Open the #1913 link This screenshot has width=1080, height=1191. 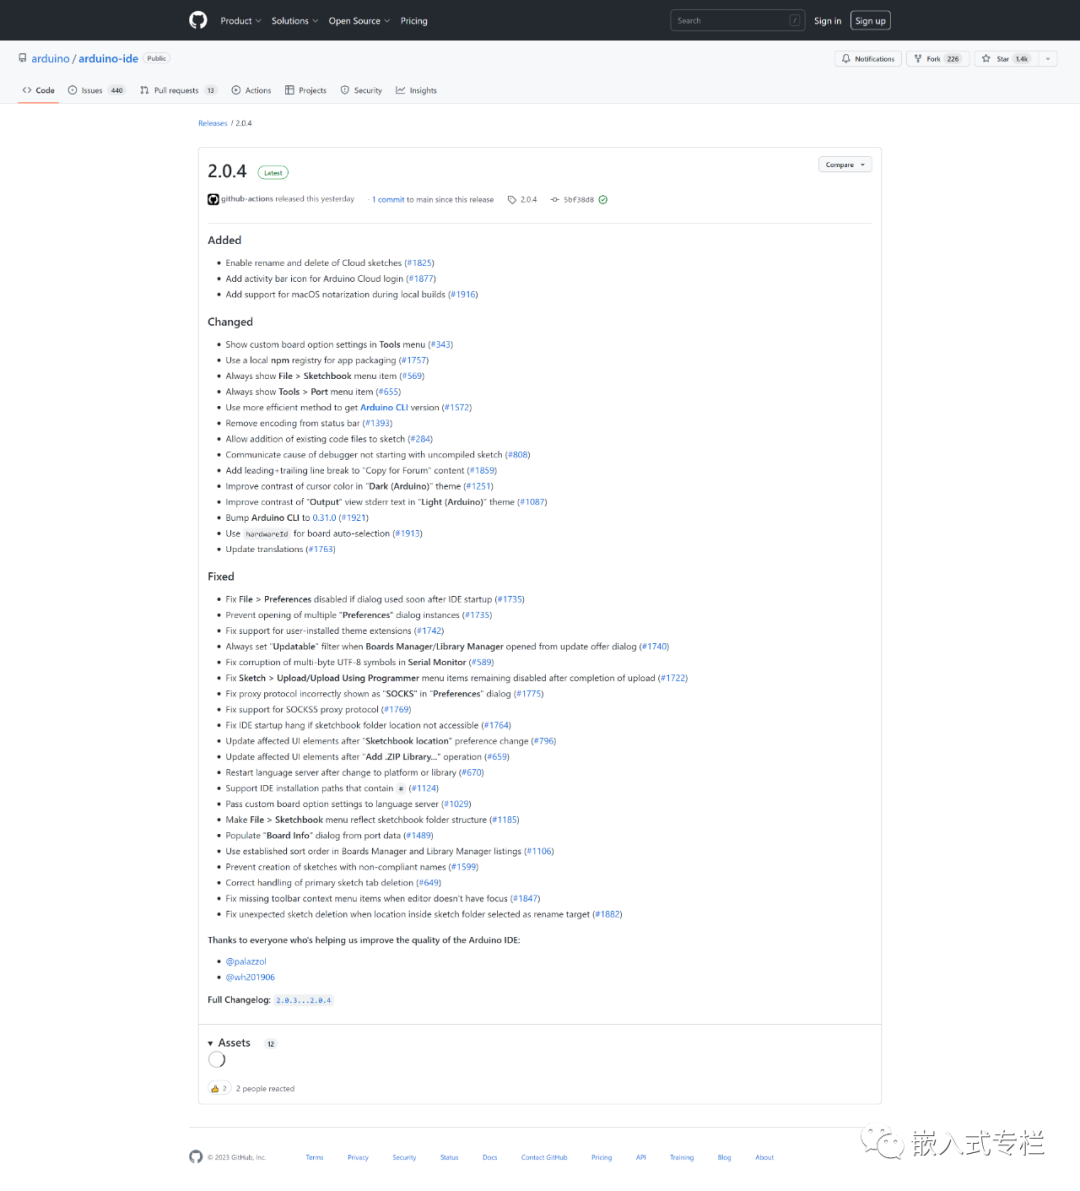[408, 534]
